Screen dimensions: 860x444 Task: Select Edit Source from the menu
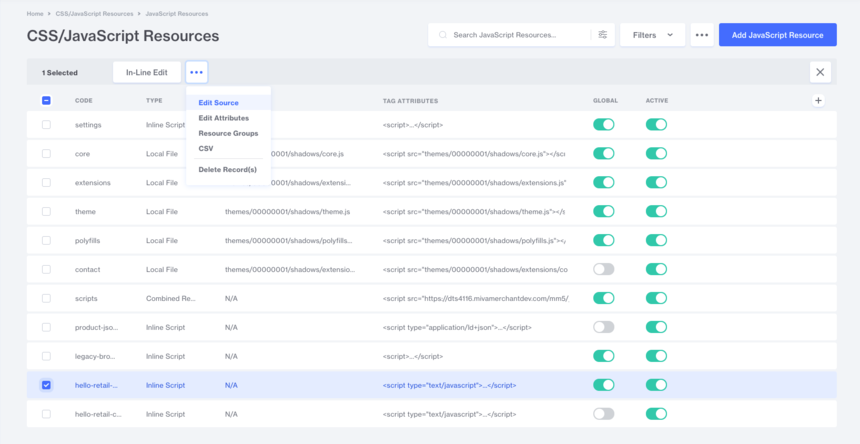218,103
